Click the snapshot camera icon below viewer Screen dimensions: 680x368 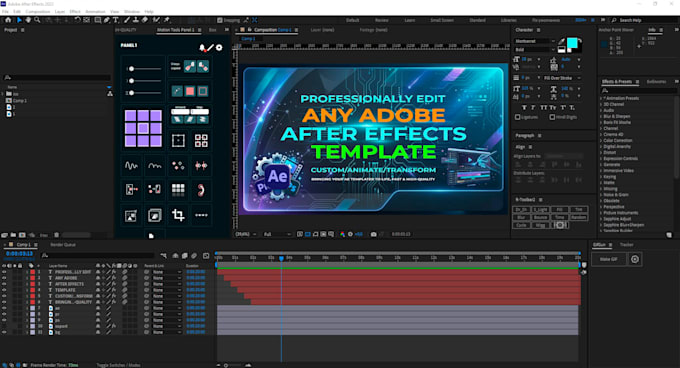point(373,234)
